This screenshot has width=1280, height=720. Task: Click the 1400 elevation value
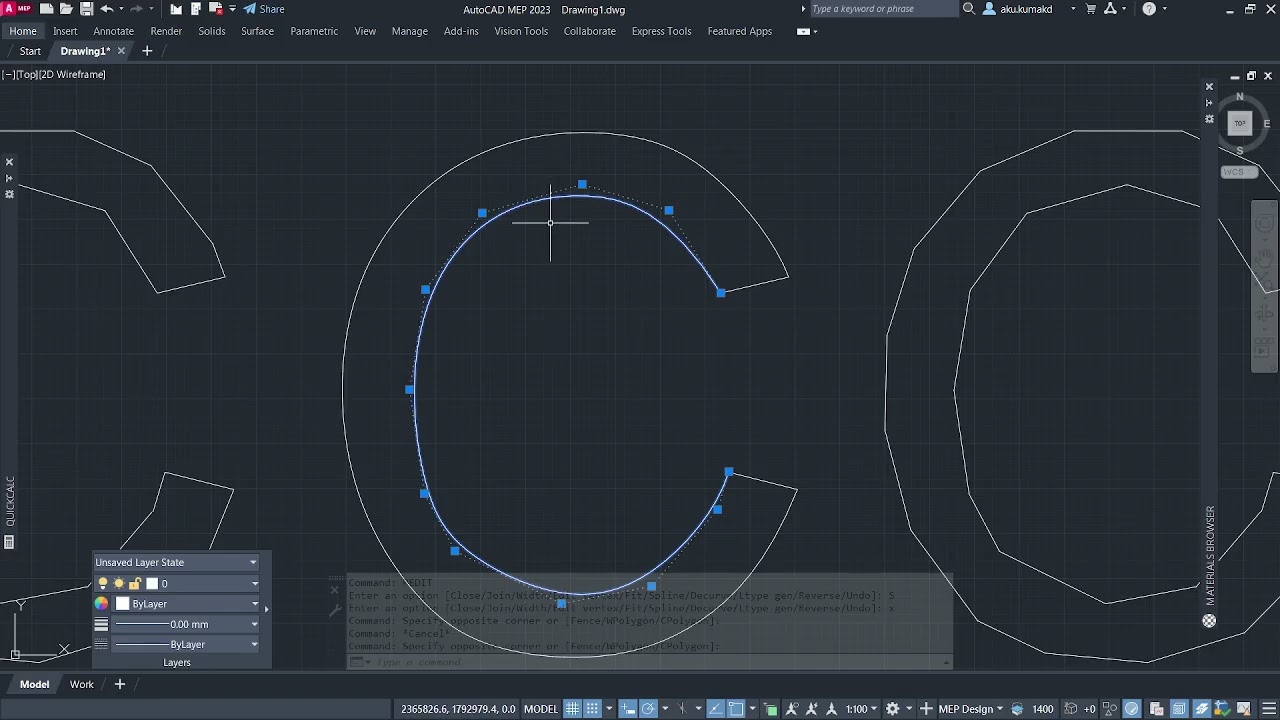[1043, 709]
